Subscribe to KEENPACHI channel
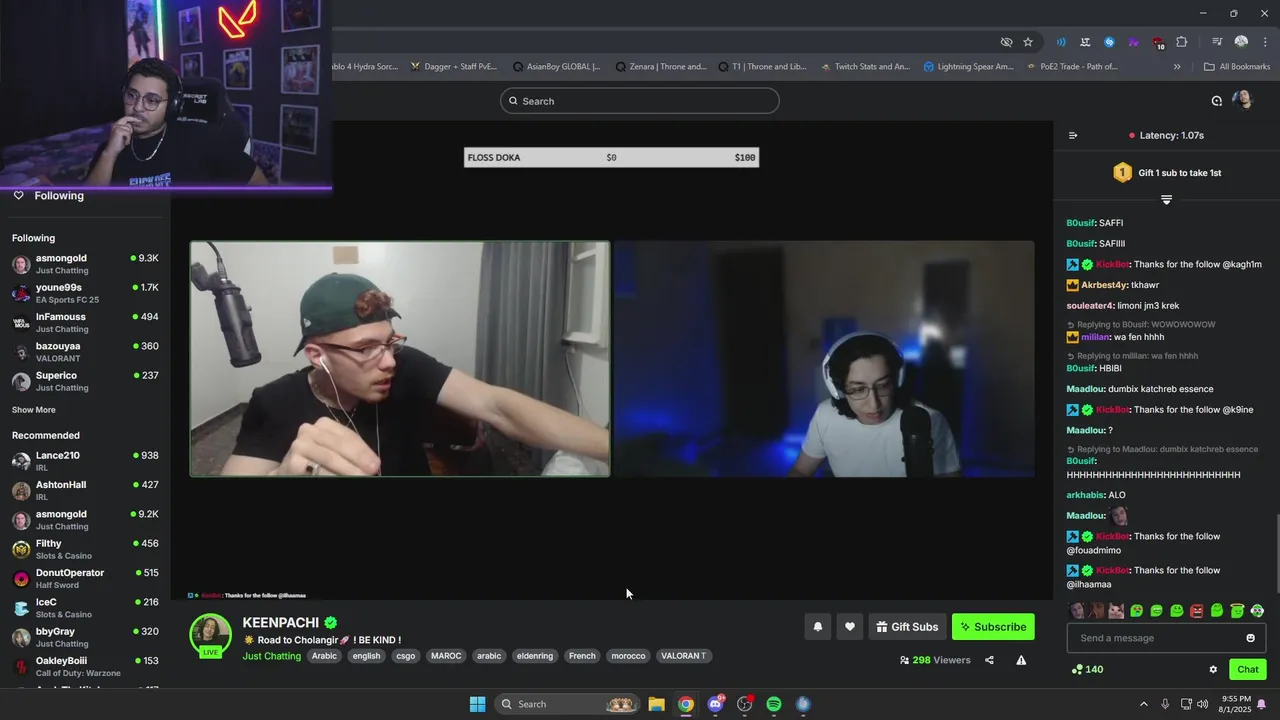This screenshot has height=720, width=1280. coord(993,627)
